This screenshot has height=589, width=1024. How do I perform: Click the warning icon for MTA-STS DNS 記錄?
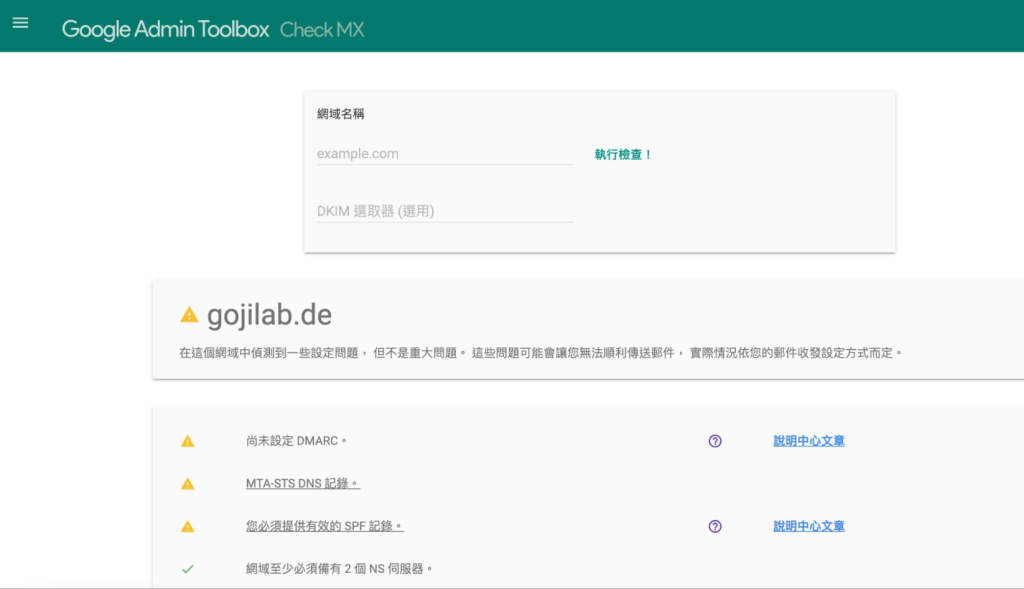point(187,484)
